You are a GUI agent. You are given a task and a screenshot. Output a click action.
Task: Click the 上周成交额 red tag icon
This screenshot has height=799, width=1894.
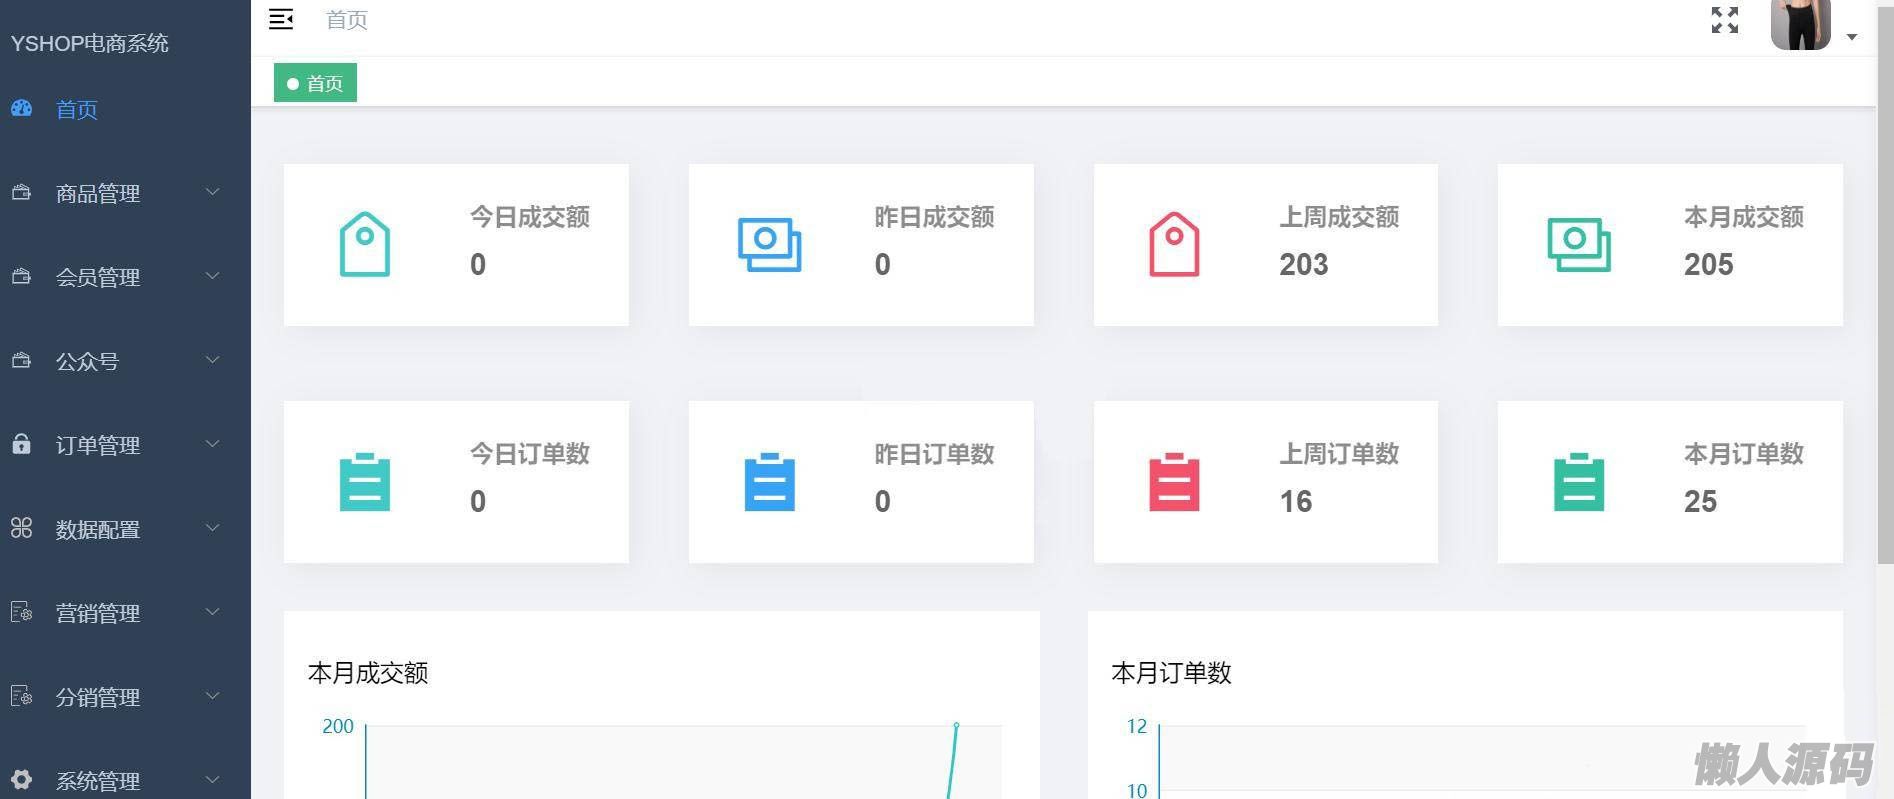coord(1174,244)
